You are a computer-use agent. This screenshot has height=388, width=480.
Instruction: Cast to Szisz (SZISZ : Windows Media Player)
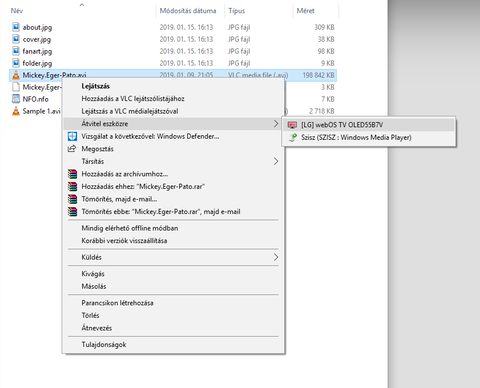(x=369, y=137)
